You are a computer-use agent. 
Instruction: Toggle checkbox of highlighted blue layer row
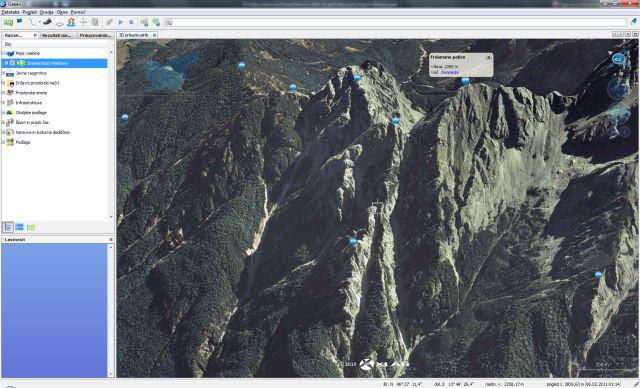point(12,63)
